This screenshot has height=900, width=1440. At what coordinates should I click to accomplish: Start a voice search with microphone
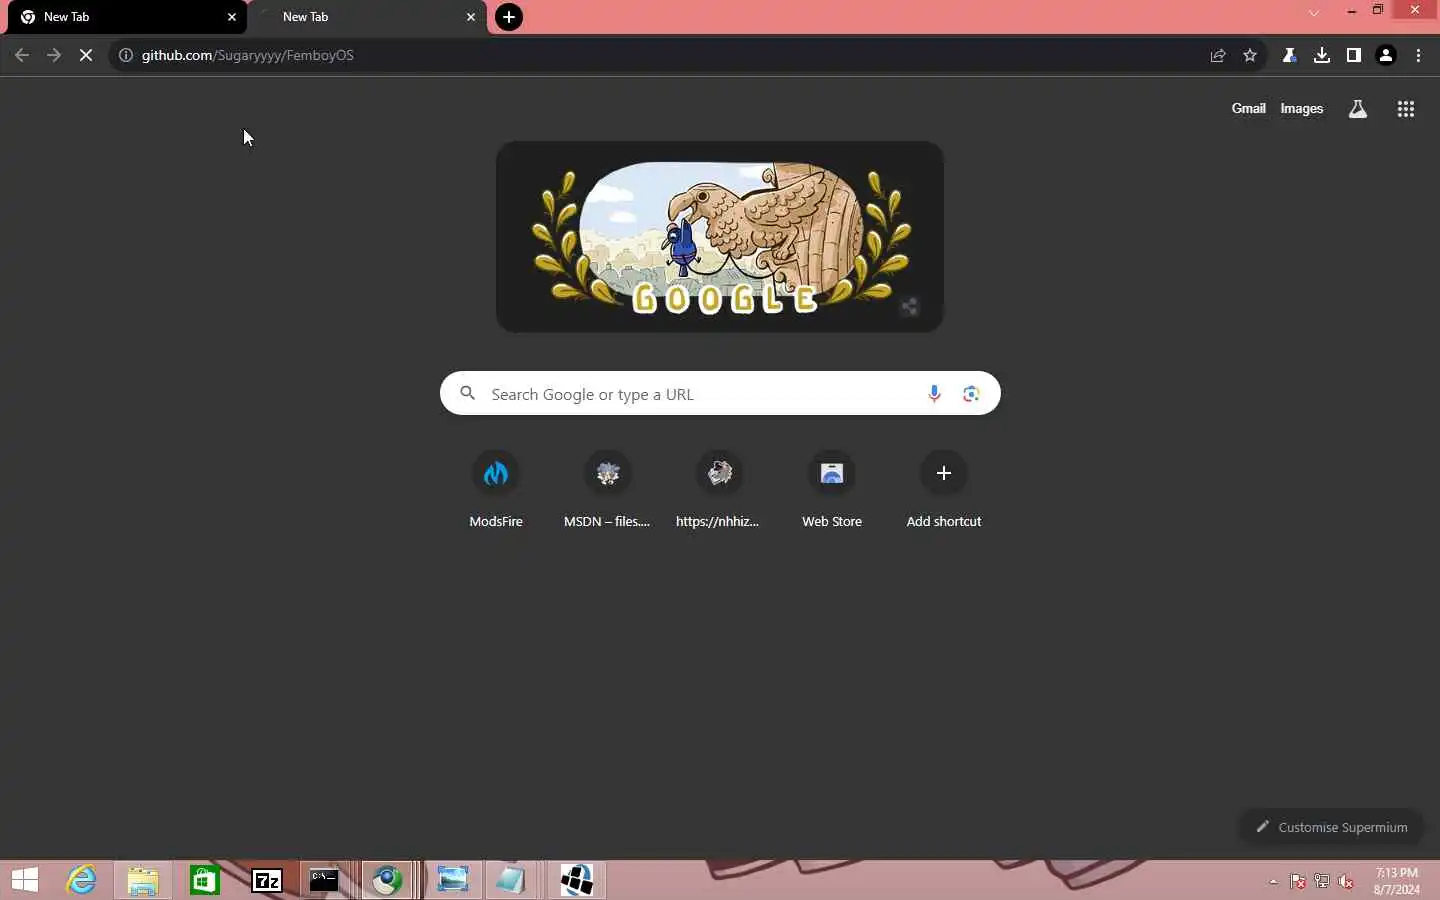(x=934, y=394)
